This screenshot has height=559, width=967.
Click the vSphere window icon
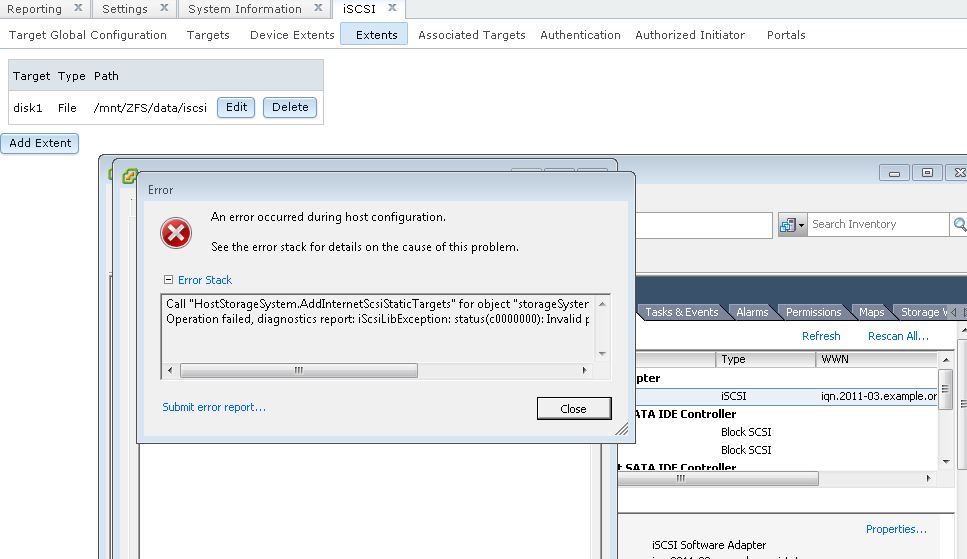(130, 176)
